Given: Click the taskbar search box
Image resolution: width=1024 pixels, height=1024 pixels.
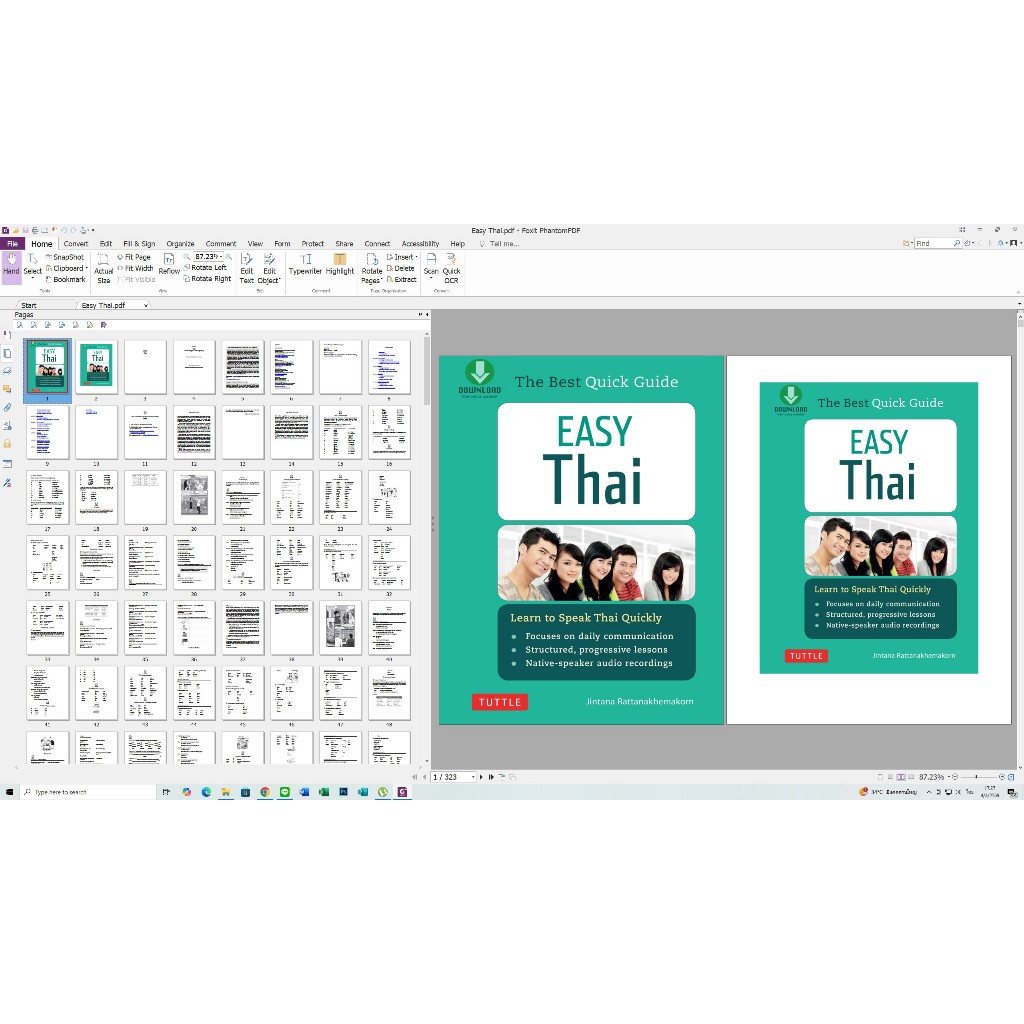Looking at the screenshot, I should click(x=88, y=792).
